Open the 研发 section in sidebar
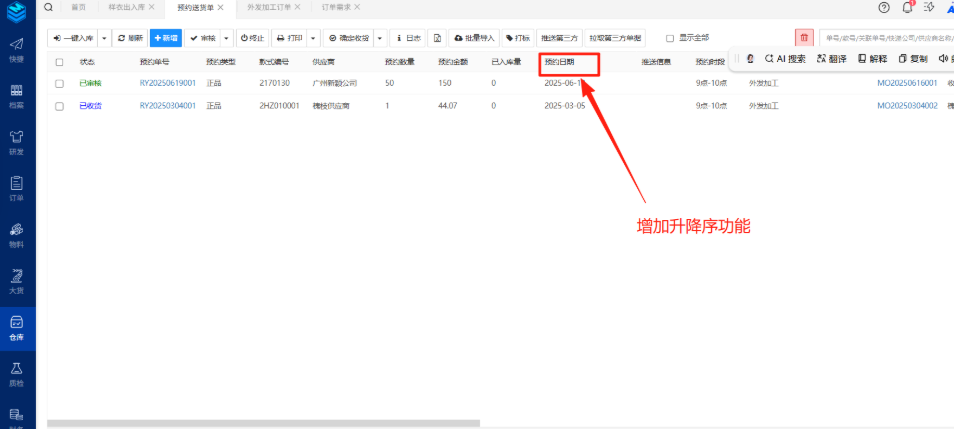Image resolution: width=954 pixels, height=429 pixels. coord(17,141)
